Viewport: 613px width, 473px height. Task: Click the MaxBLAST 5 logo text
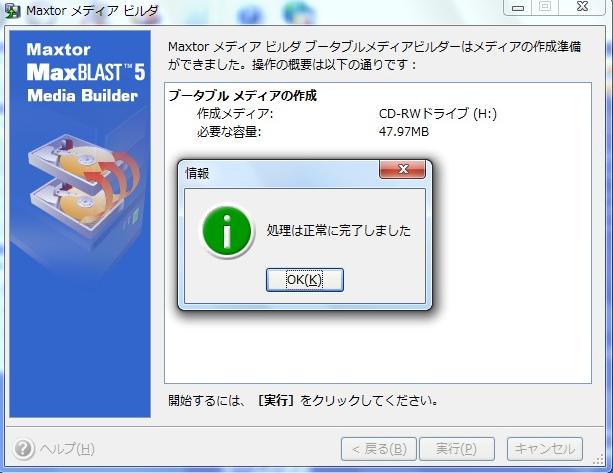click(86, 72)
